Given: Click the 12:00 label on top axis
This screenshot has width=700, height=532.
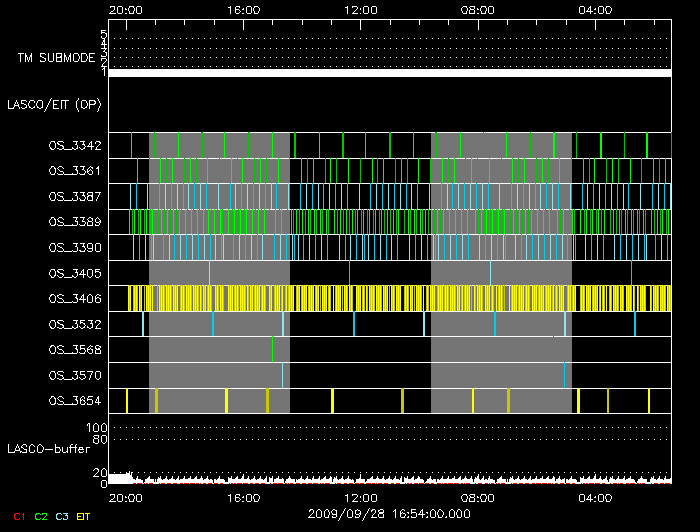Looking at the screenshot, I should point(360,9).
